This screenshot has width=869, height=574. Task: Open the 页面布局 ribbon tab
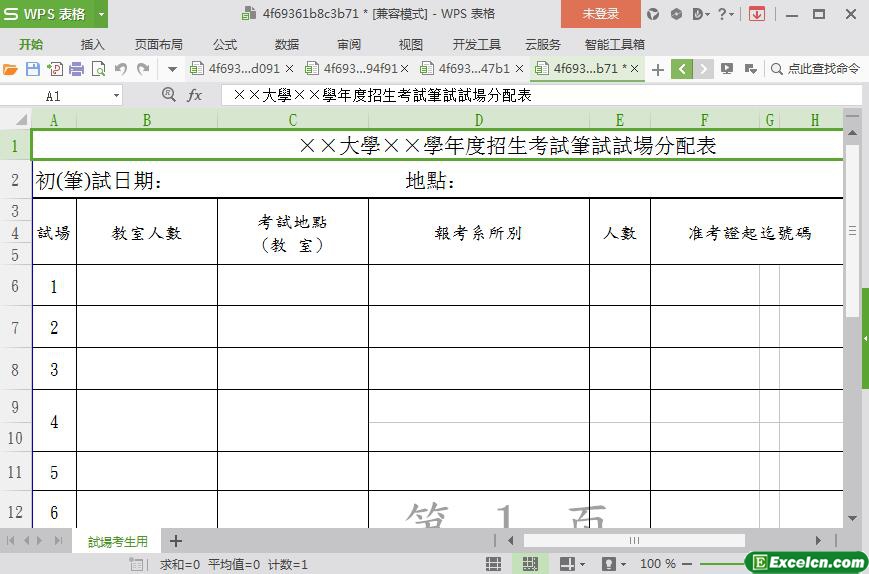pos(159,44)
